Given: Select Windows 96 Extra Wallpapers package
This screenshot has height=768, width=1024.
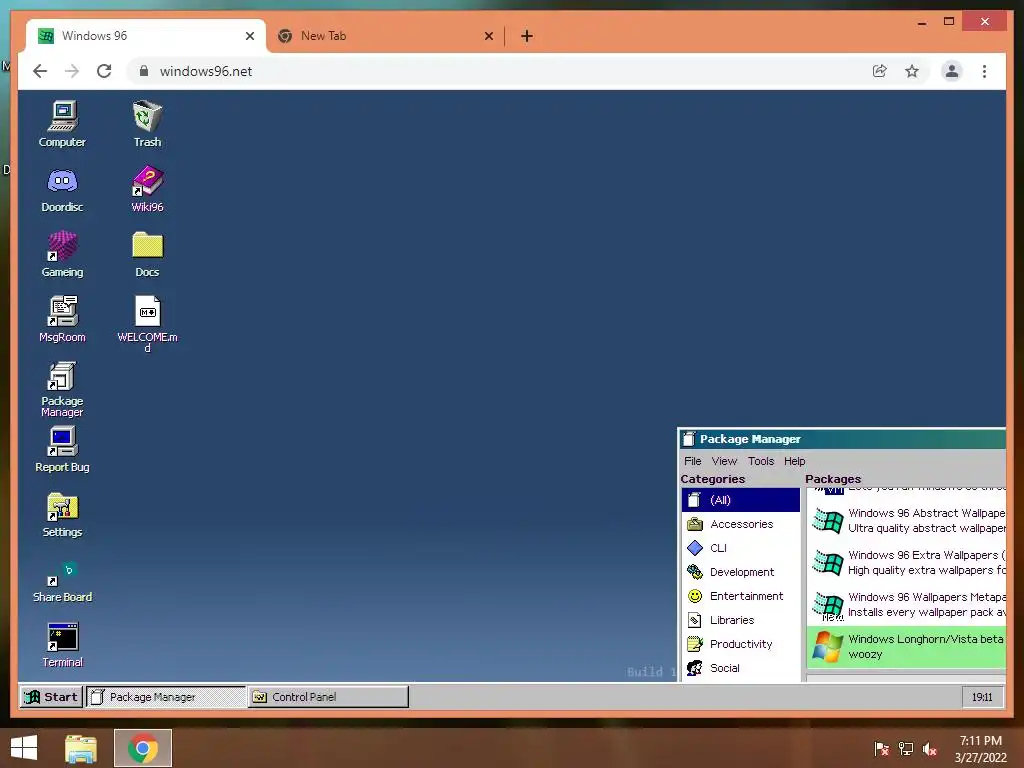Looking at the screenshot, I should click(906, 562).
